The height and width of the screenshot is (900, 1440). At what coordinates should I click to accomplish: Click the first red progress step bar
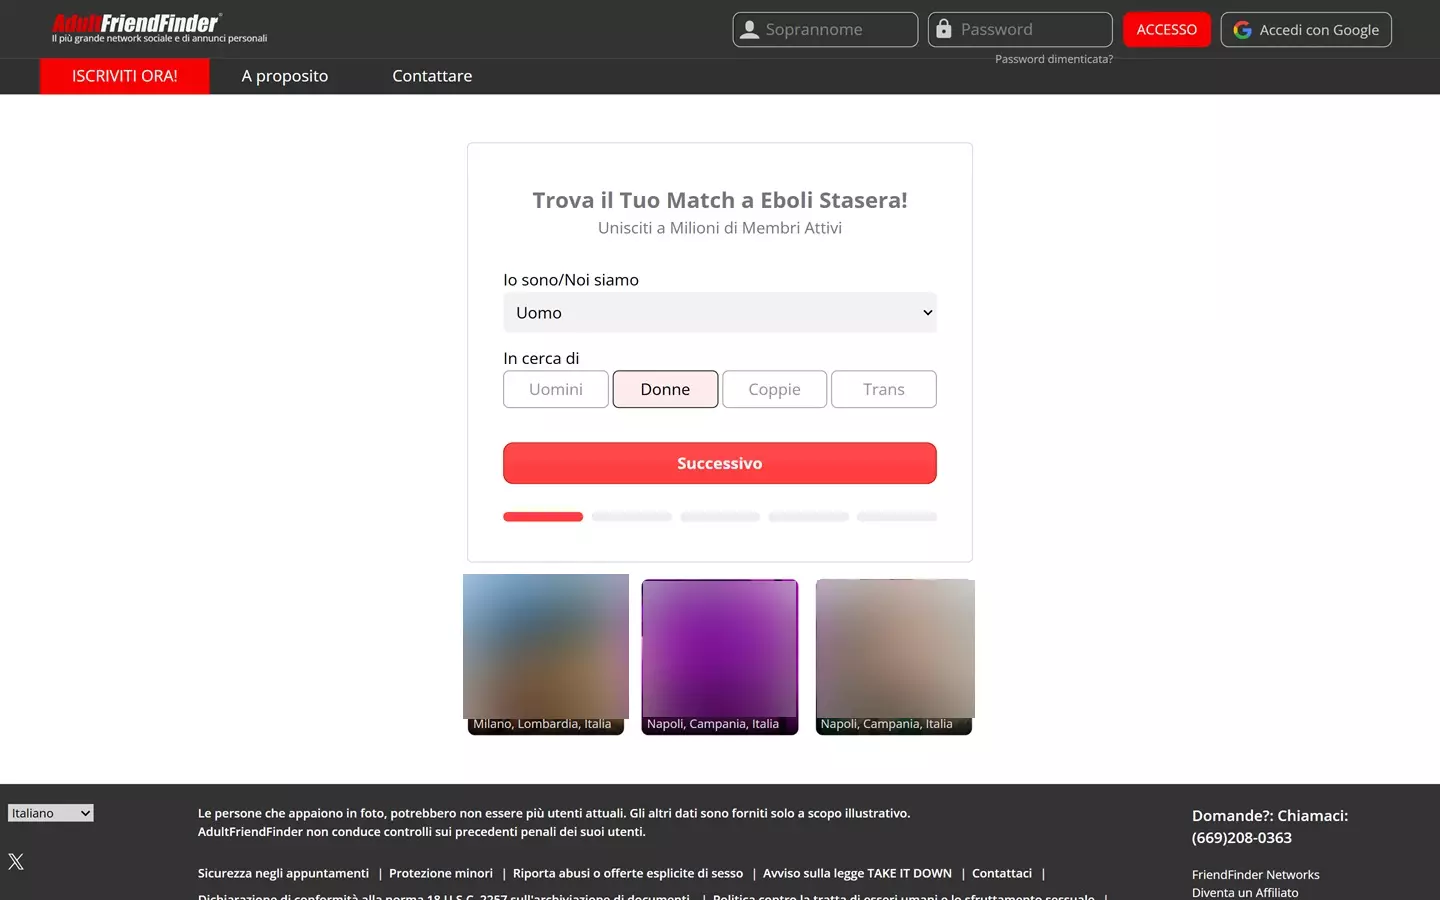pyautogui.click(x=543, y=517)
